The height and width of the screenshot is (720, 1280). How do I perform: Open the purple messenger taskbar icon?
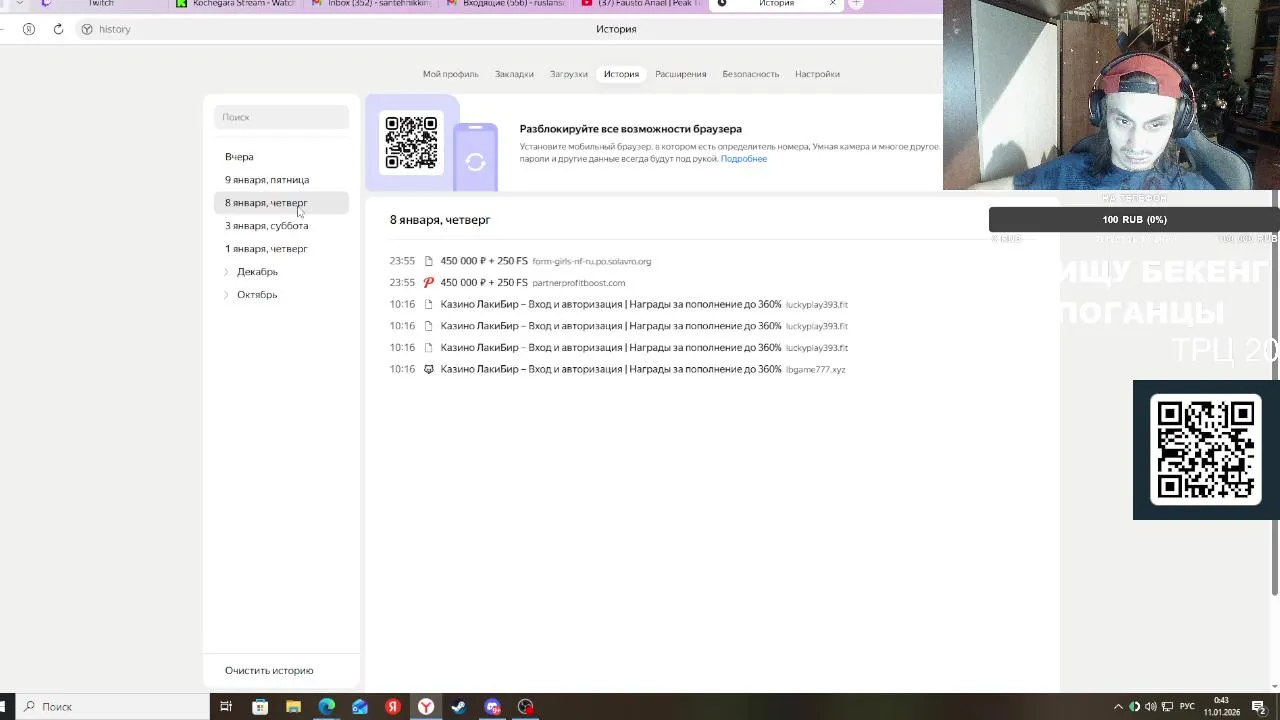coord(492,707)
